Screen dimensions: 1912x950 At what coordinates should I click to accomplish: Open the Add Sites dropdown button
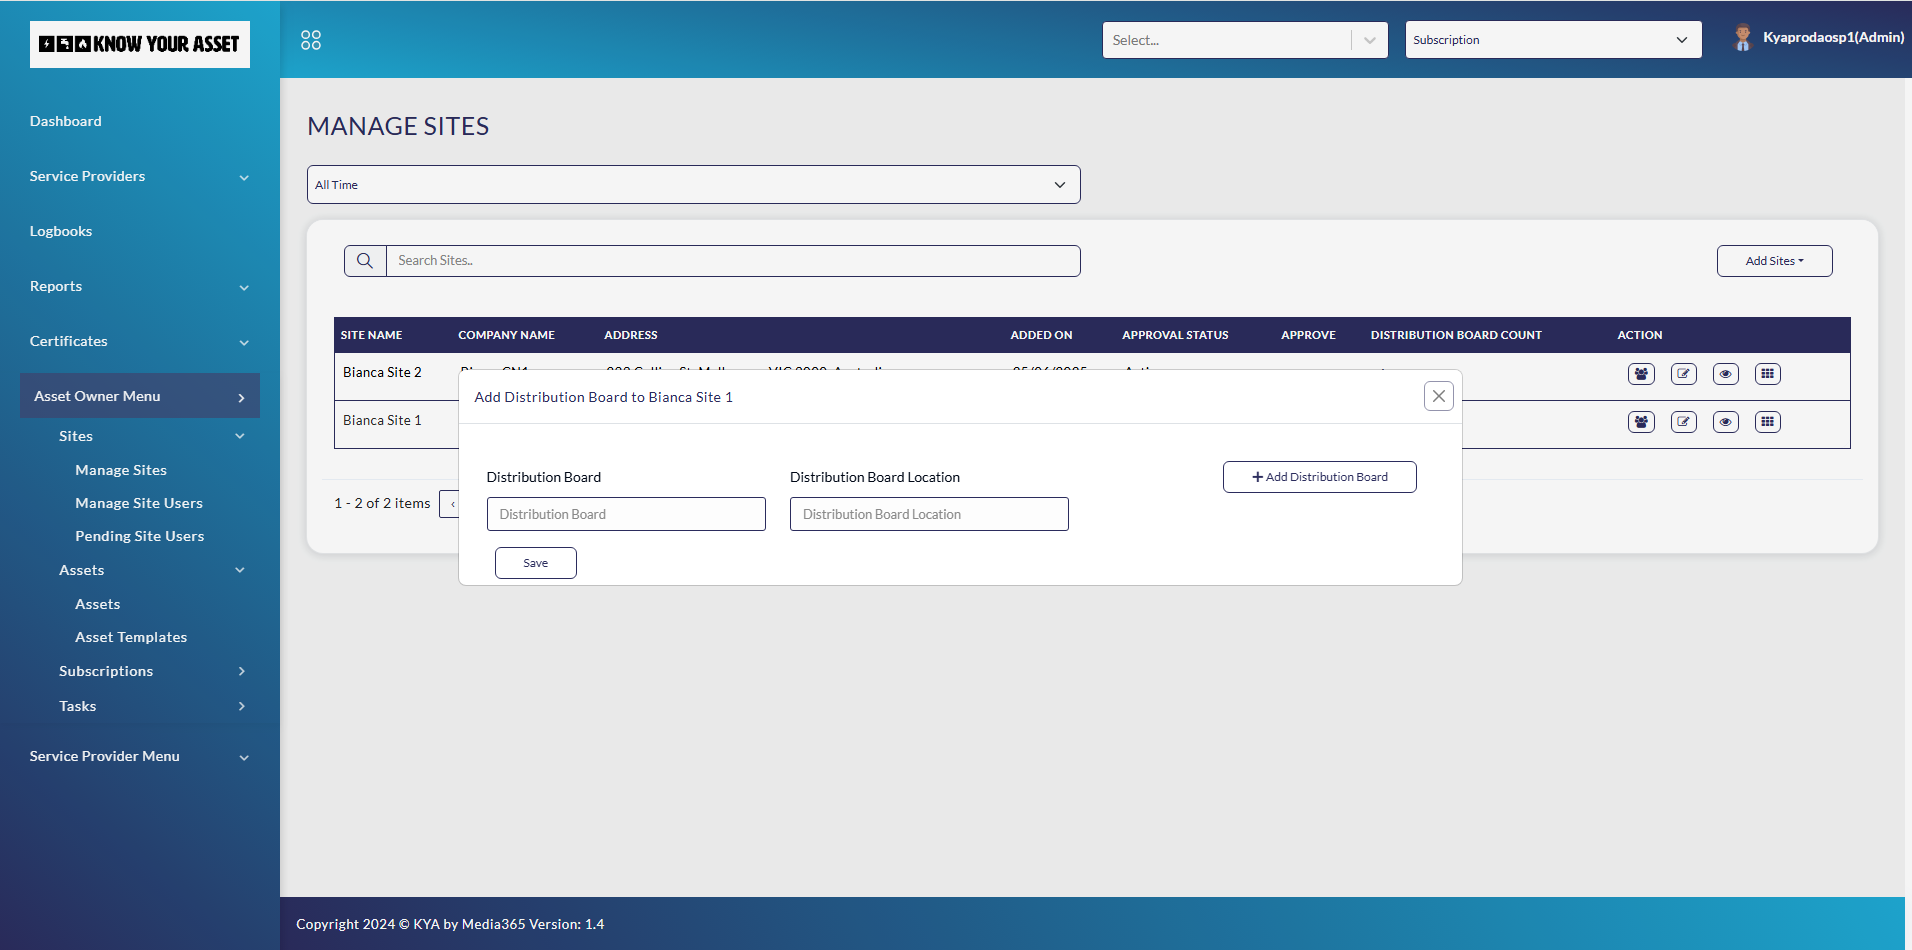click(1775, 261)
